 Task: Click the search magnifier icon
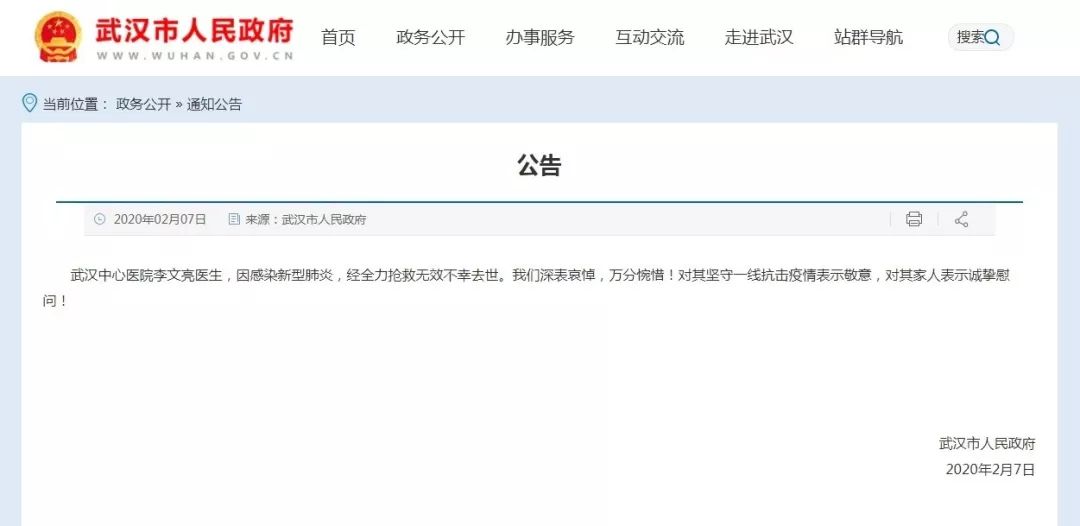[x=992, y=38]
